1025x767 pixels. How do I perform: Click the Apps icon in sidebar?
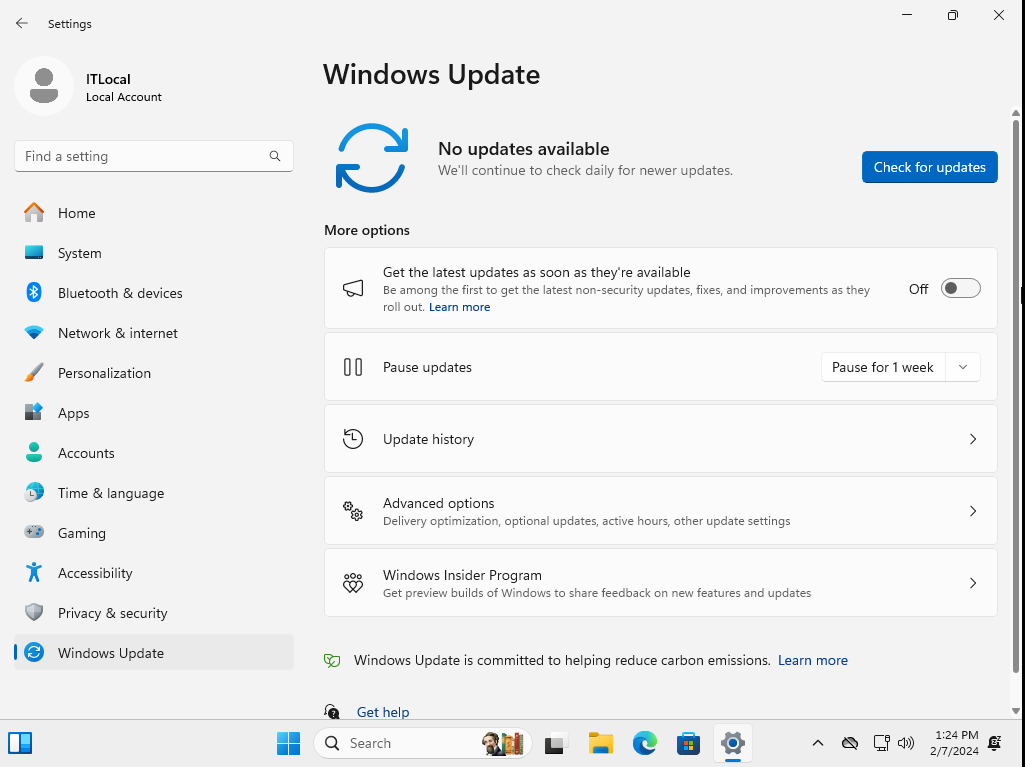34,412
